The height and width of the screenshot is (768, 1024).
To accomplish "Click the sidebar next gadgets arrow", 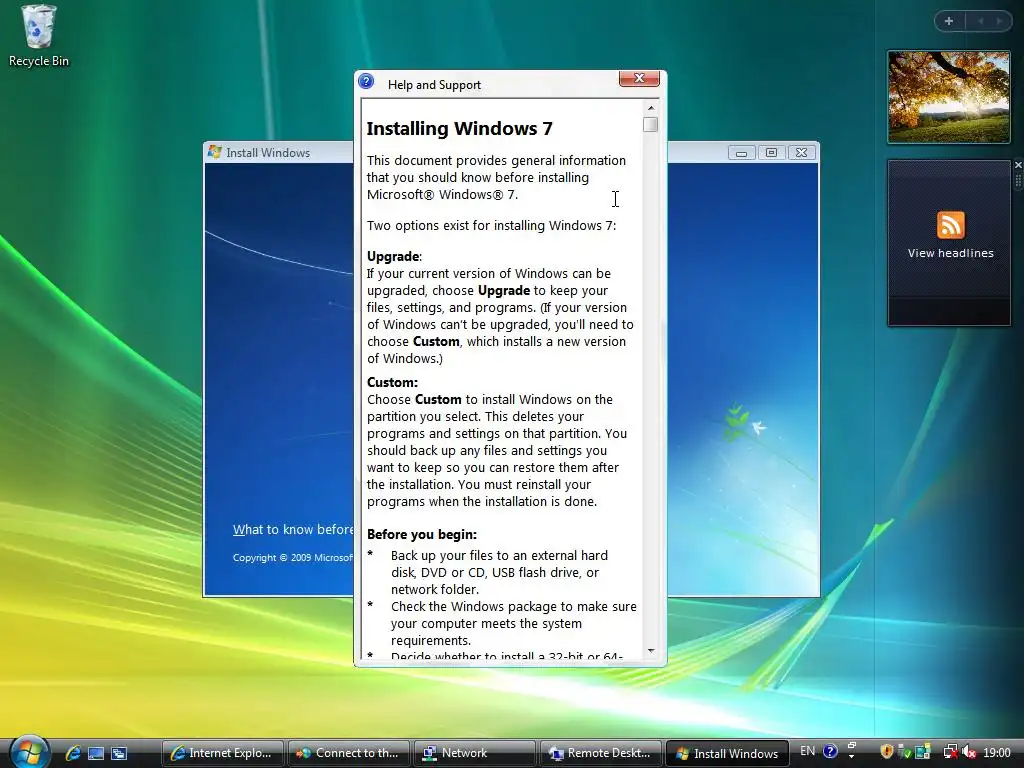I will tap(999, 21).
